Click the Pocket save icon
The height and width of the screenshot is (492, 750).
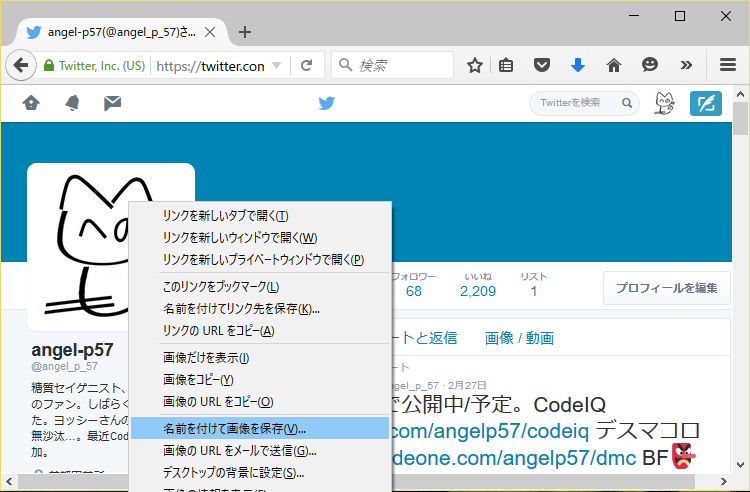click(x=541, y=65)
